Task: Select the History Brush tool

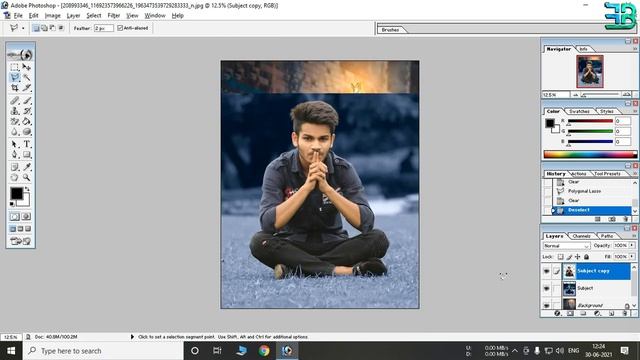Action: (x=27, y=111)
